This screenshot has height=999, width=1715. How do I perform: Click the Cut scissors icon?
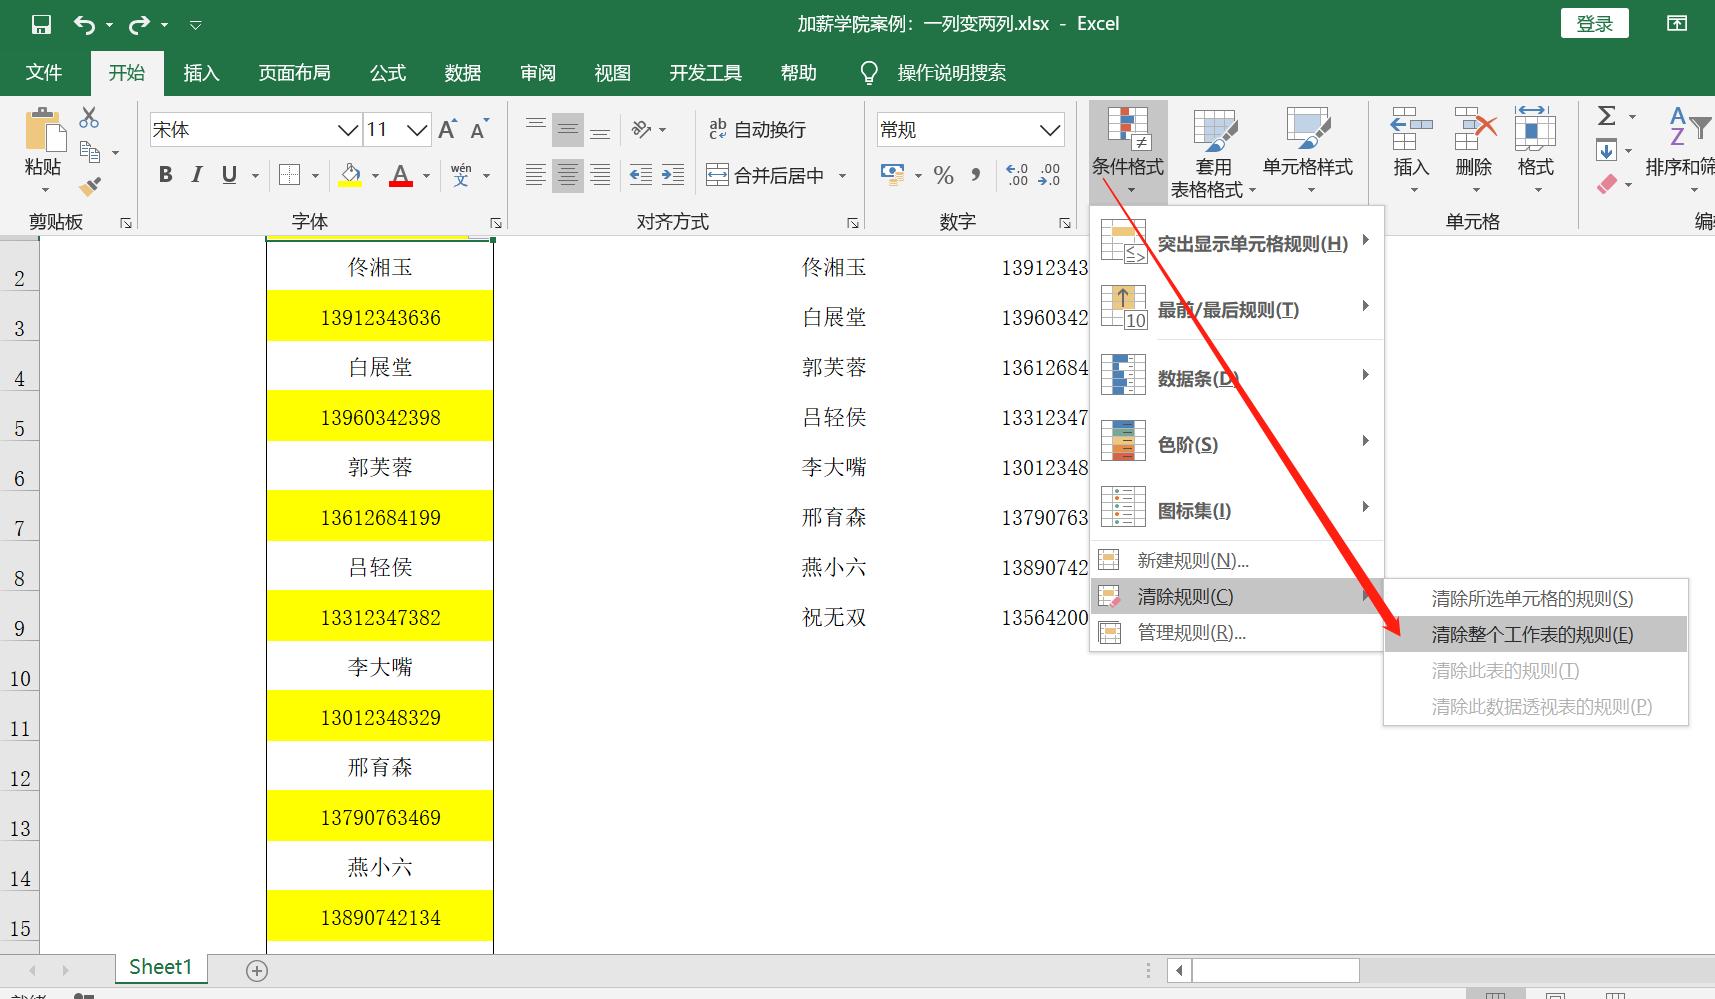click(88, 118)
